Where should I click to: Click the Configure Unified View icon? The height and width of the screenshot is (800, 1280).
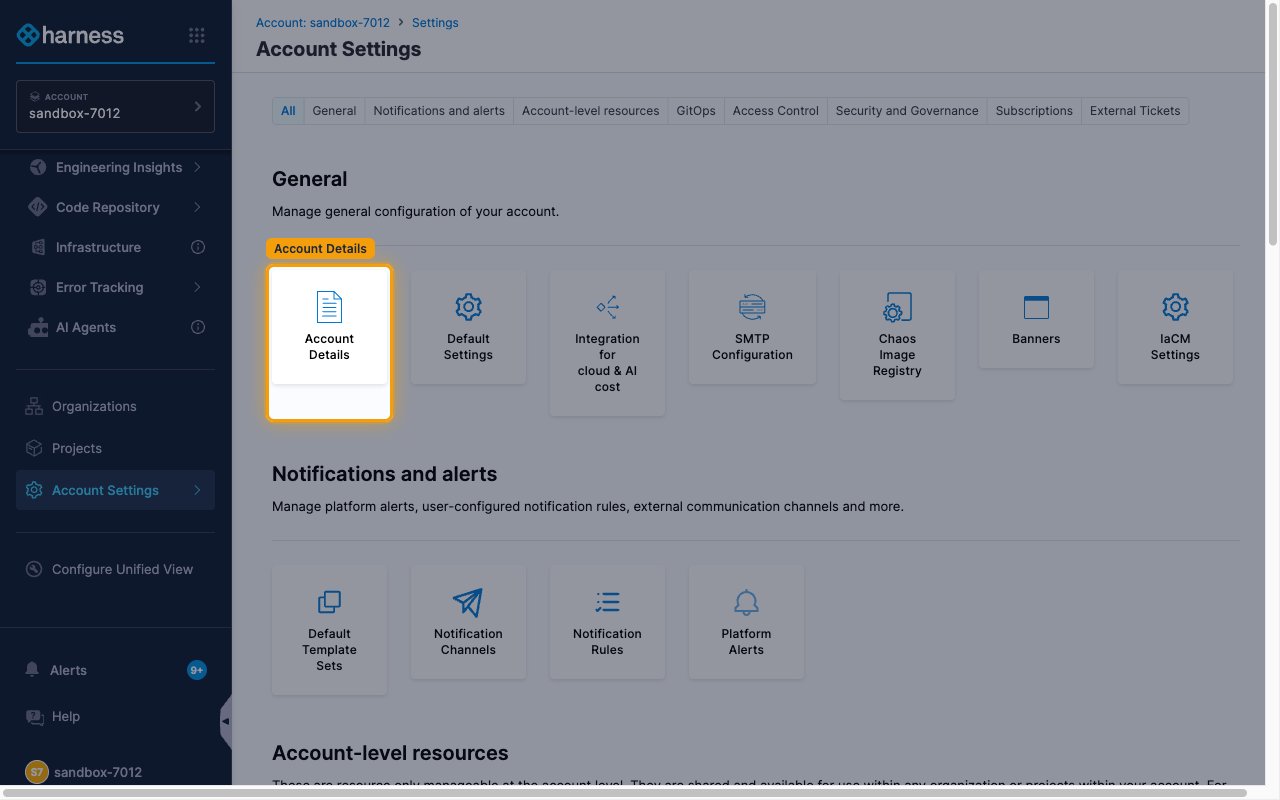click(34, 569)
